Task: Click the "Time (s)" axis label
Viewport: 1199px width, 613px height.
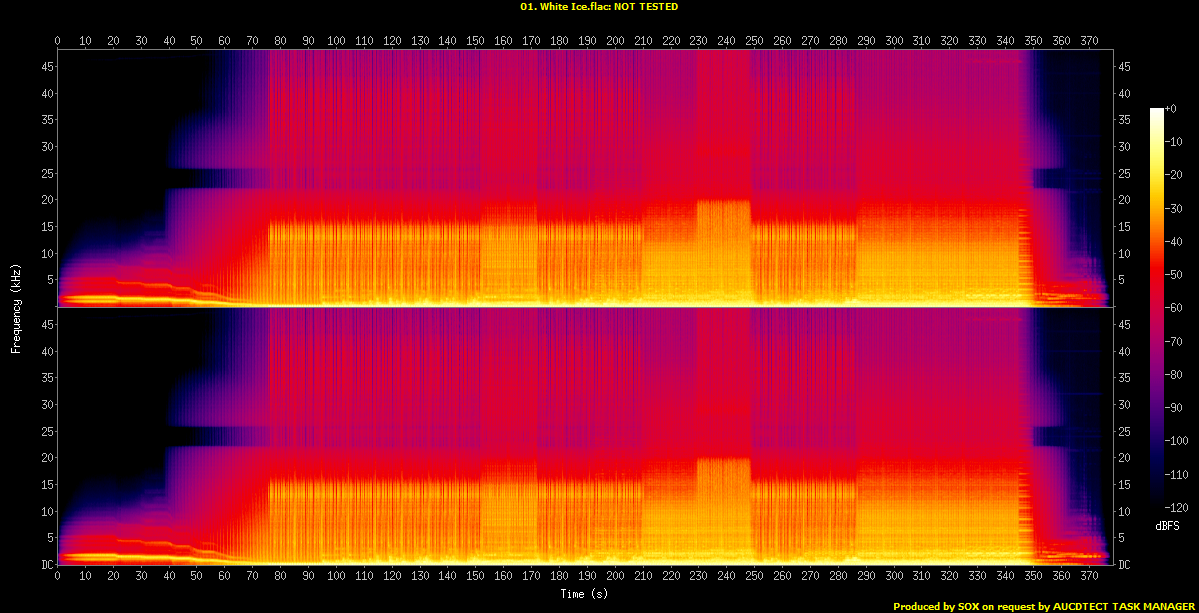Action: 585,594
